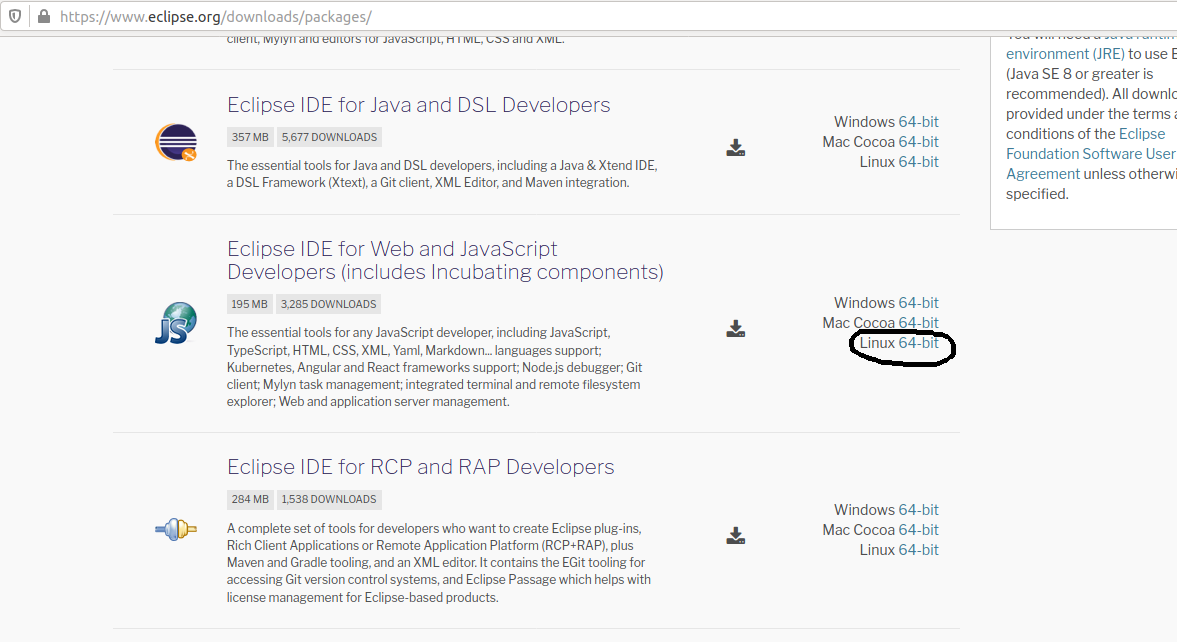The height and width of the screenshot is (642, 1177).
Task: Download Linux 64-bit for Java and DSL Developers
Action: click(918, 162)
